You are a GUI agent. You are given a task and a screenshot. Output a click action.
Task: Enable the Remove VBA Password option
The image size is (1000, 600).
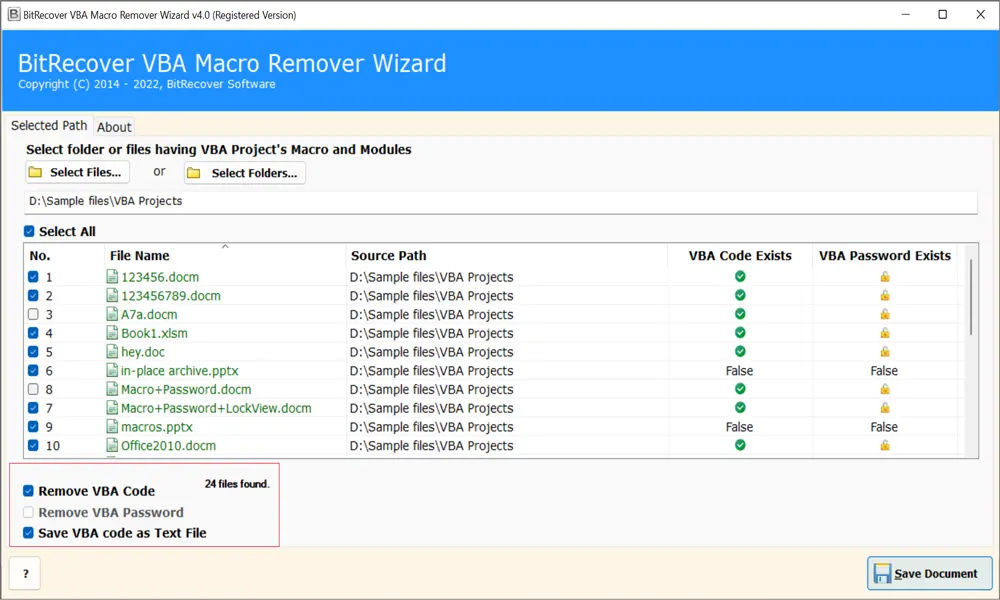[28, 512]
